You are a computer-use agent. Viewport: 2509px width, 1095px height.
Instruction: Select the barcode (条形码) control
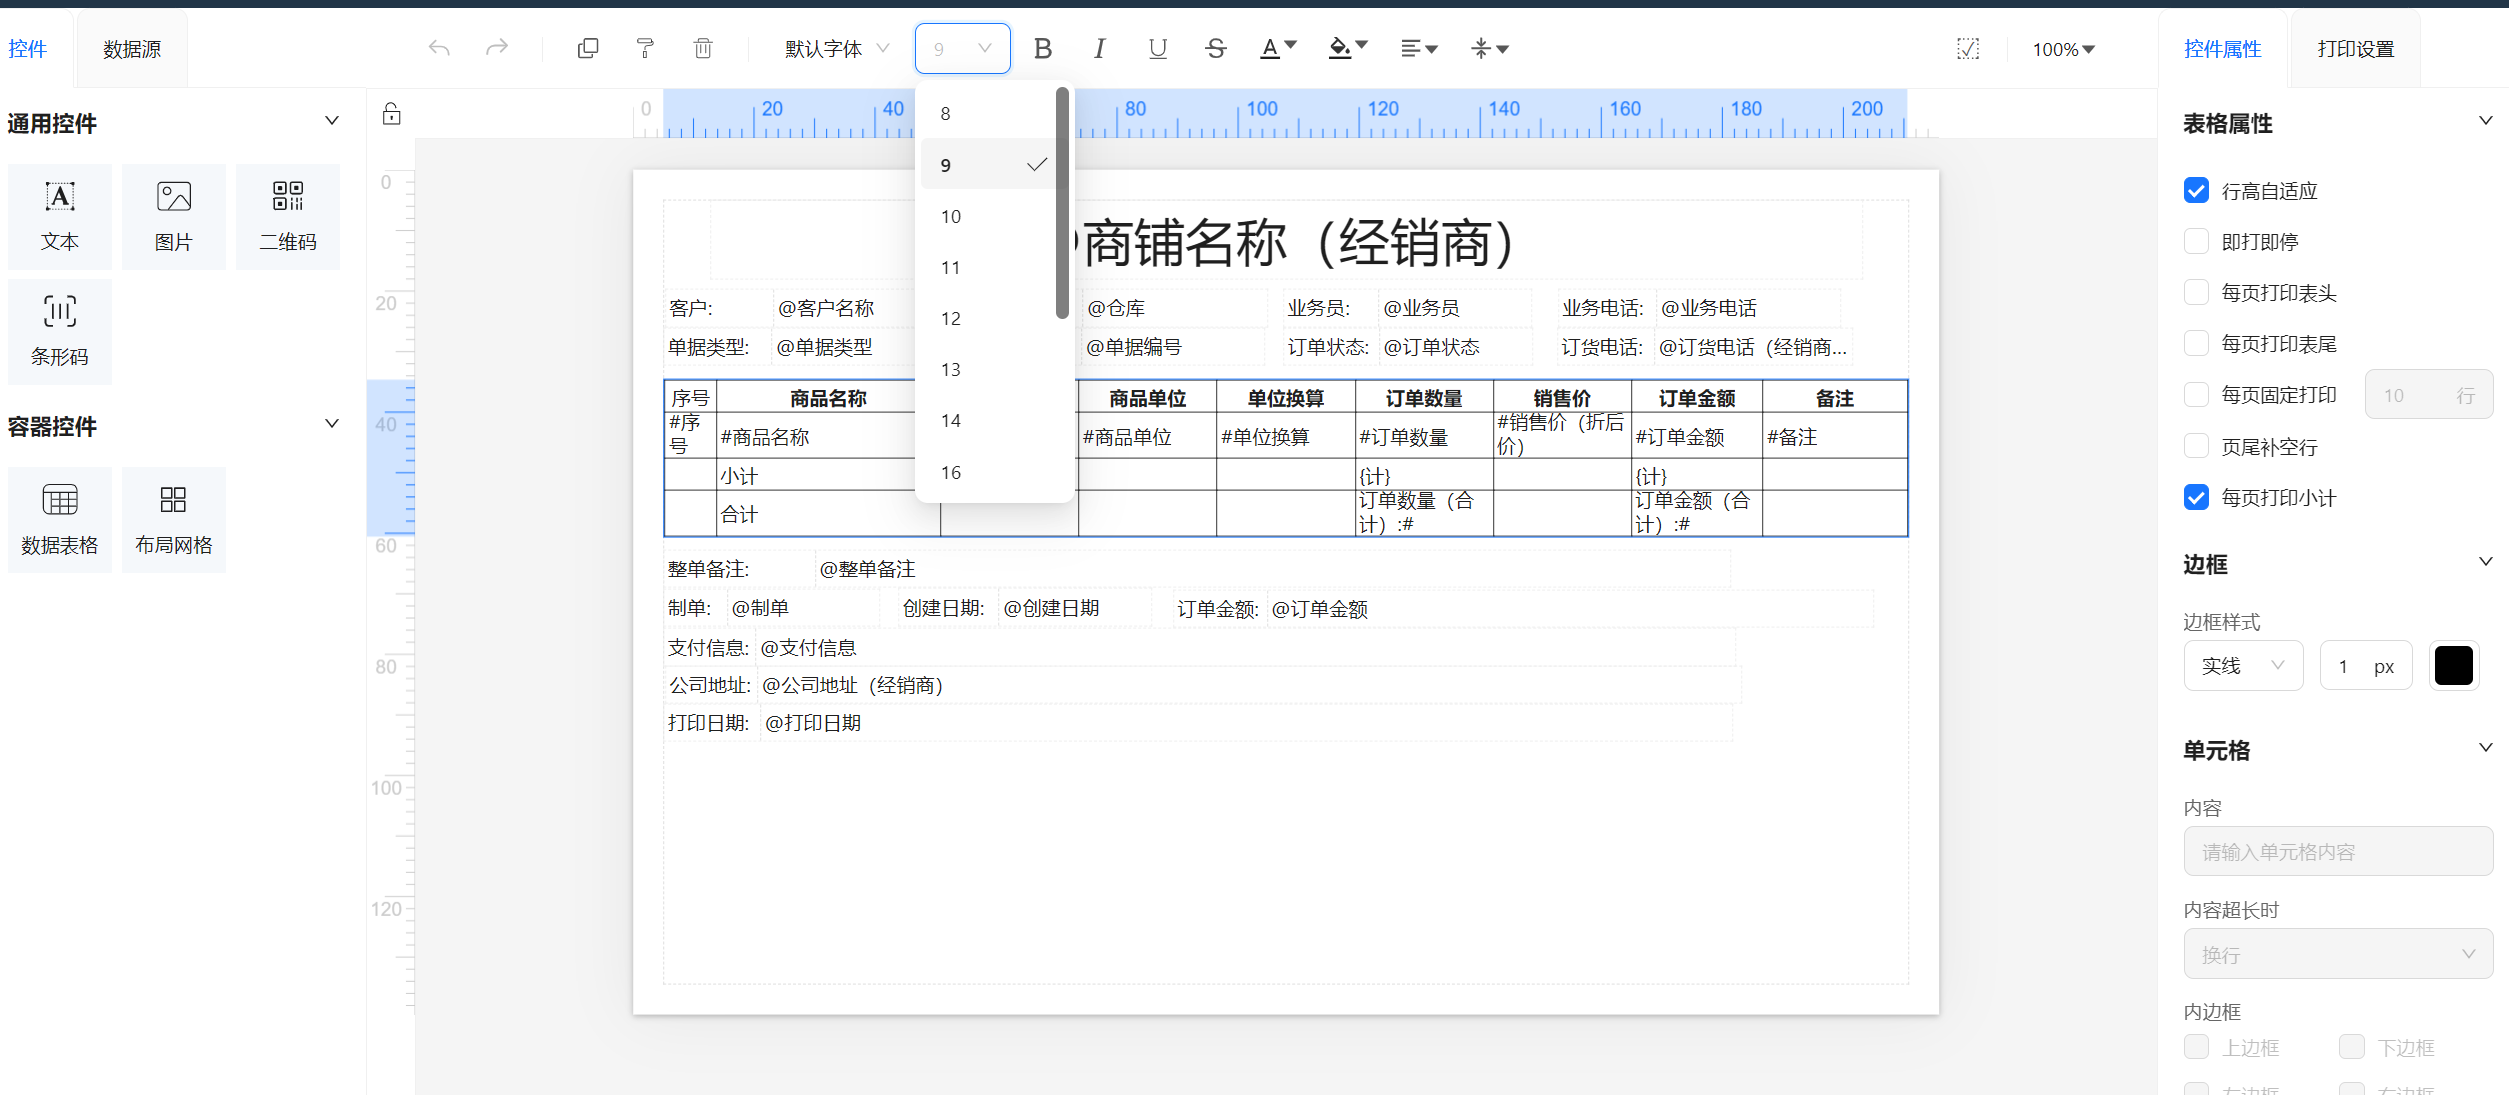(60, 331)
